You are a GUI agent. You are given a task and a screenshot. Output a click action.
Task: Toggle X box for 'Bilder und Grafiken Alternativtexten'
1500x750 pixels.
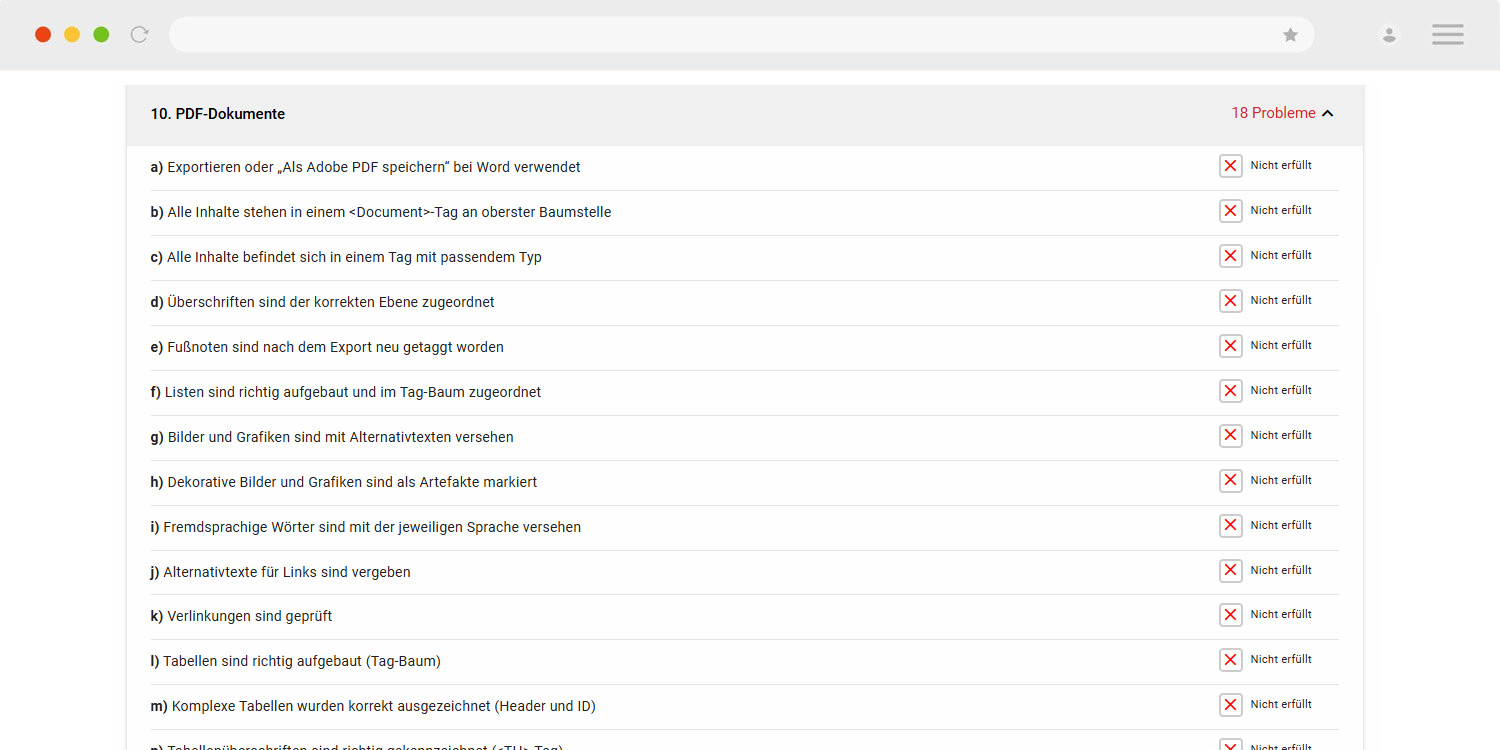tap(1231, 436)
